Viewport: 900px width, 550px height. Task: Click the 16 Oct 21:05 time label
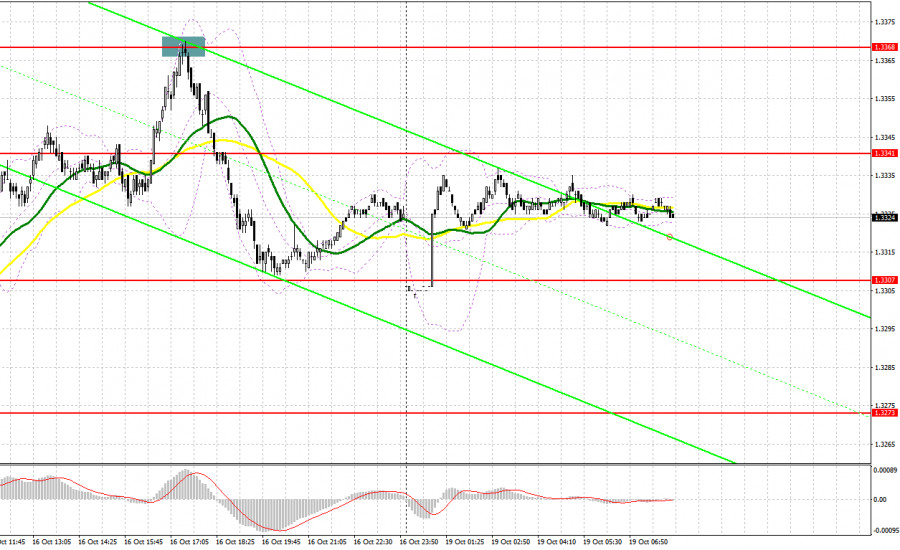pos(327,542)
